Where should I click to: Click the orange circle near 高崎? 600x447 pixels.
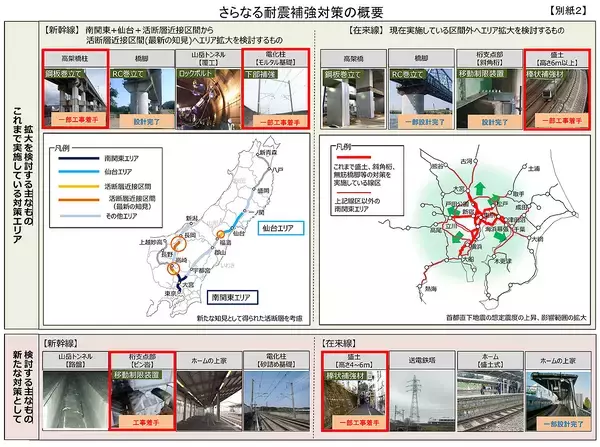(x=173, y=269)
